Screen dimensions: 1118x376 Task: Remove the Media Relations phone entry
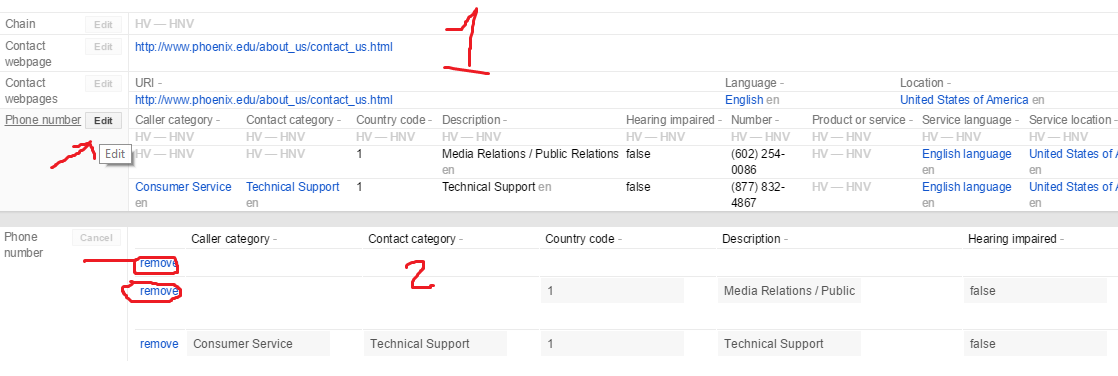(159, 291)
